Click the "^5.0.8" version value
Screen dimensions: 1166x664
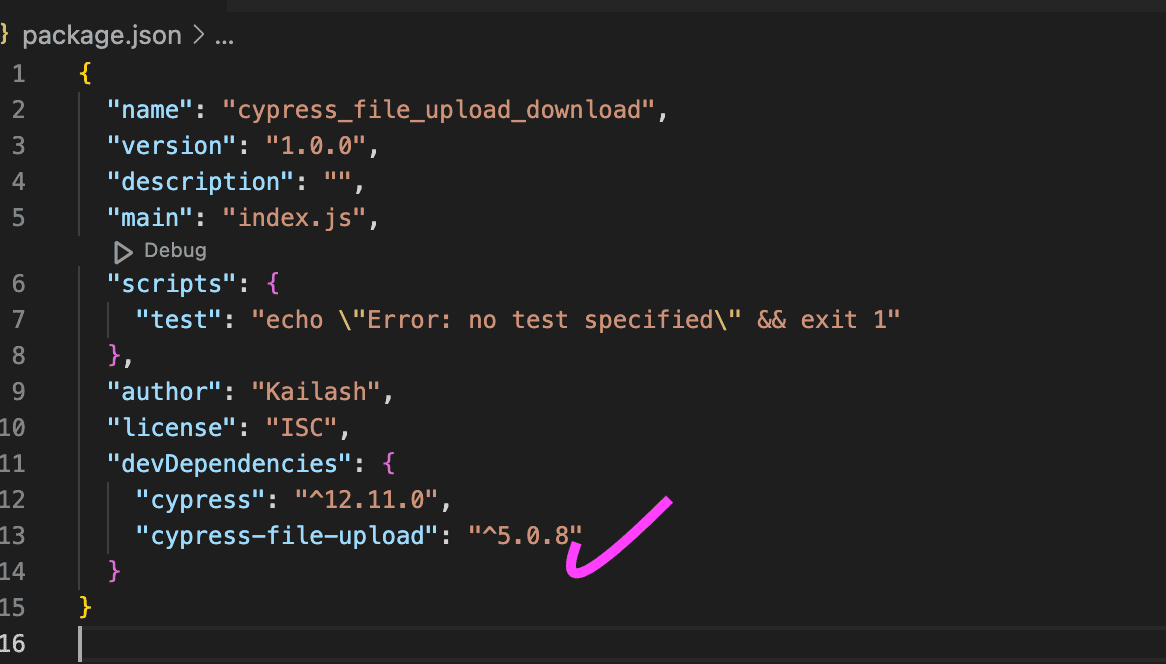click(526, 536)
